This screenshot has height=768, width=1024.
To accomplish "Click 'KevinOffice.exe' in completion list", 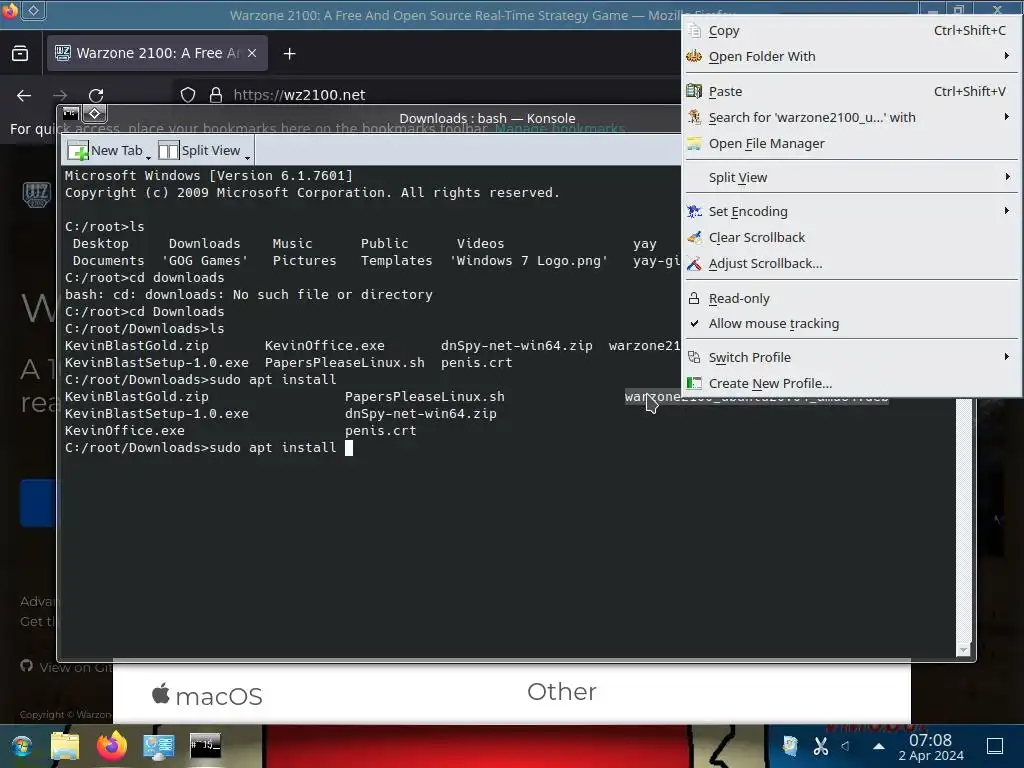I will pos(125,431).
